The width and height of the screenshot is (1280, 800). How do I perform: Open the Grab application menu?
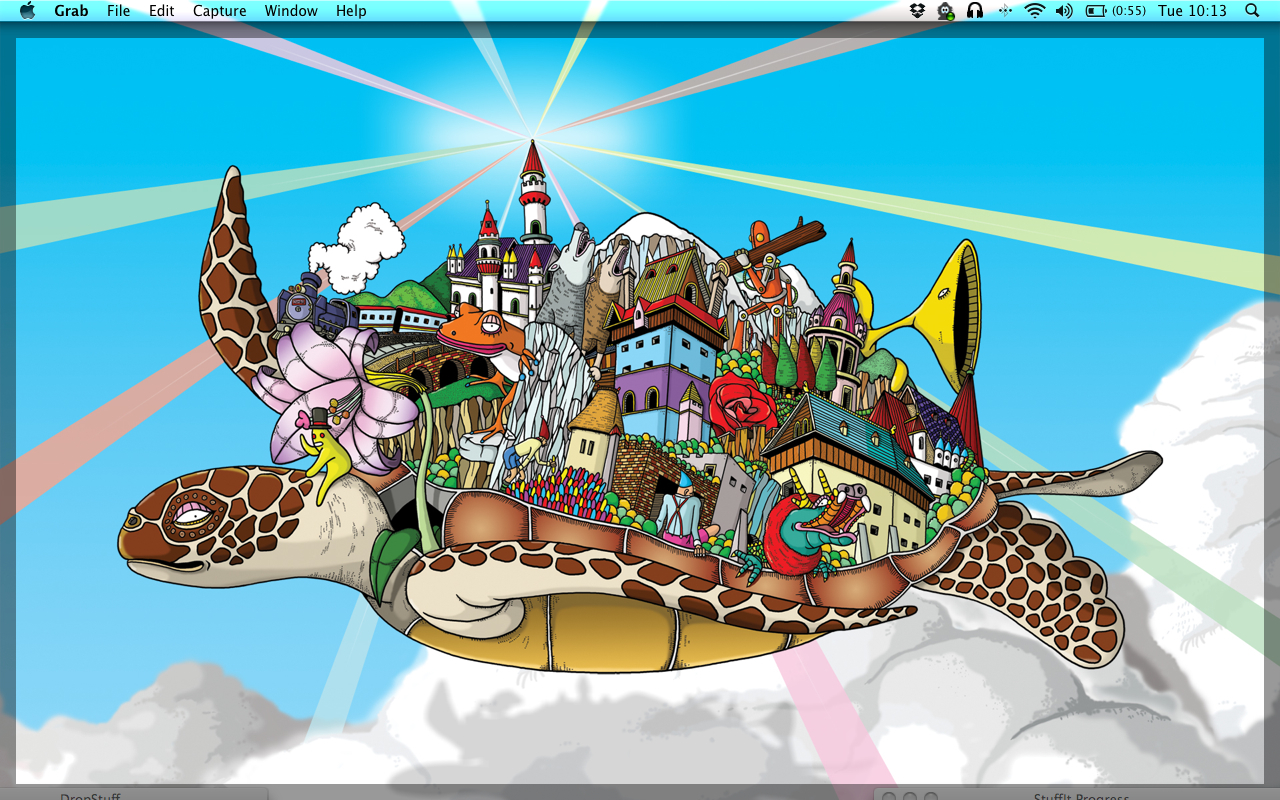[x=71, y=11]
